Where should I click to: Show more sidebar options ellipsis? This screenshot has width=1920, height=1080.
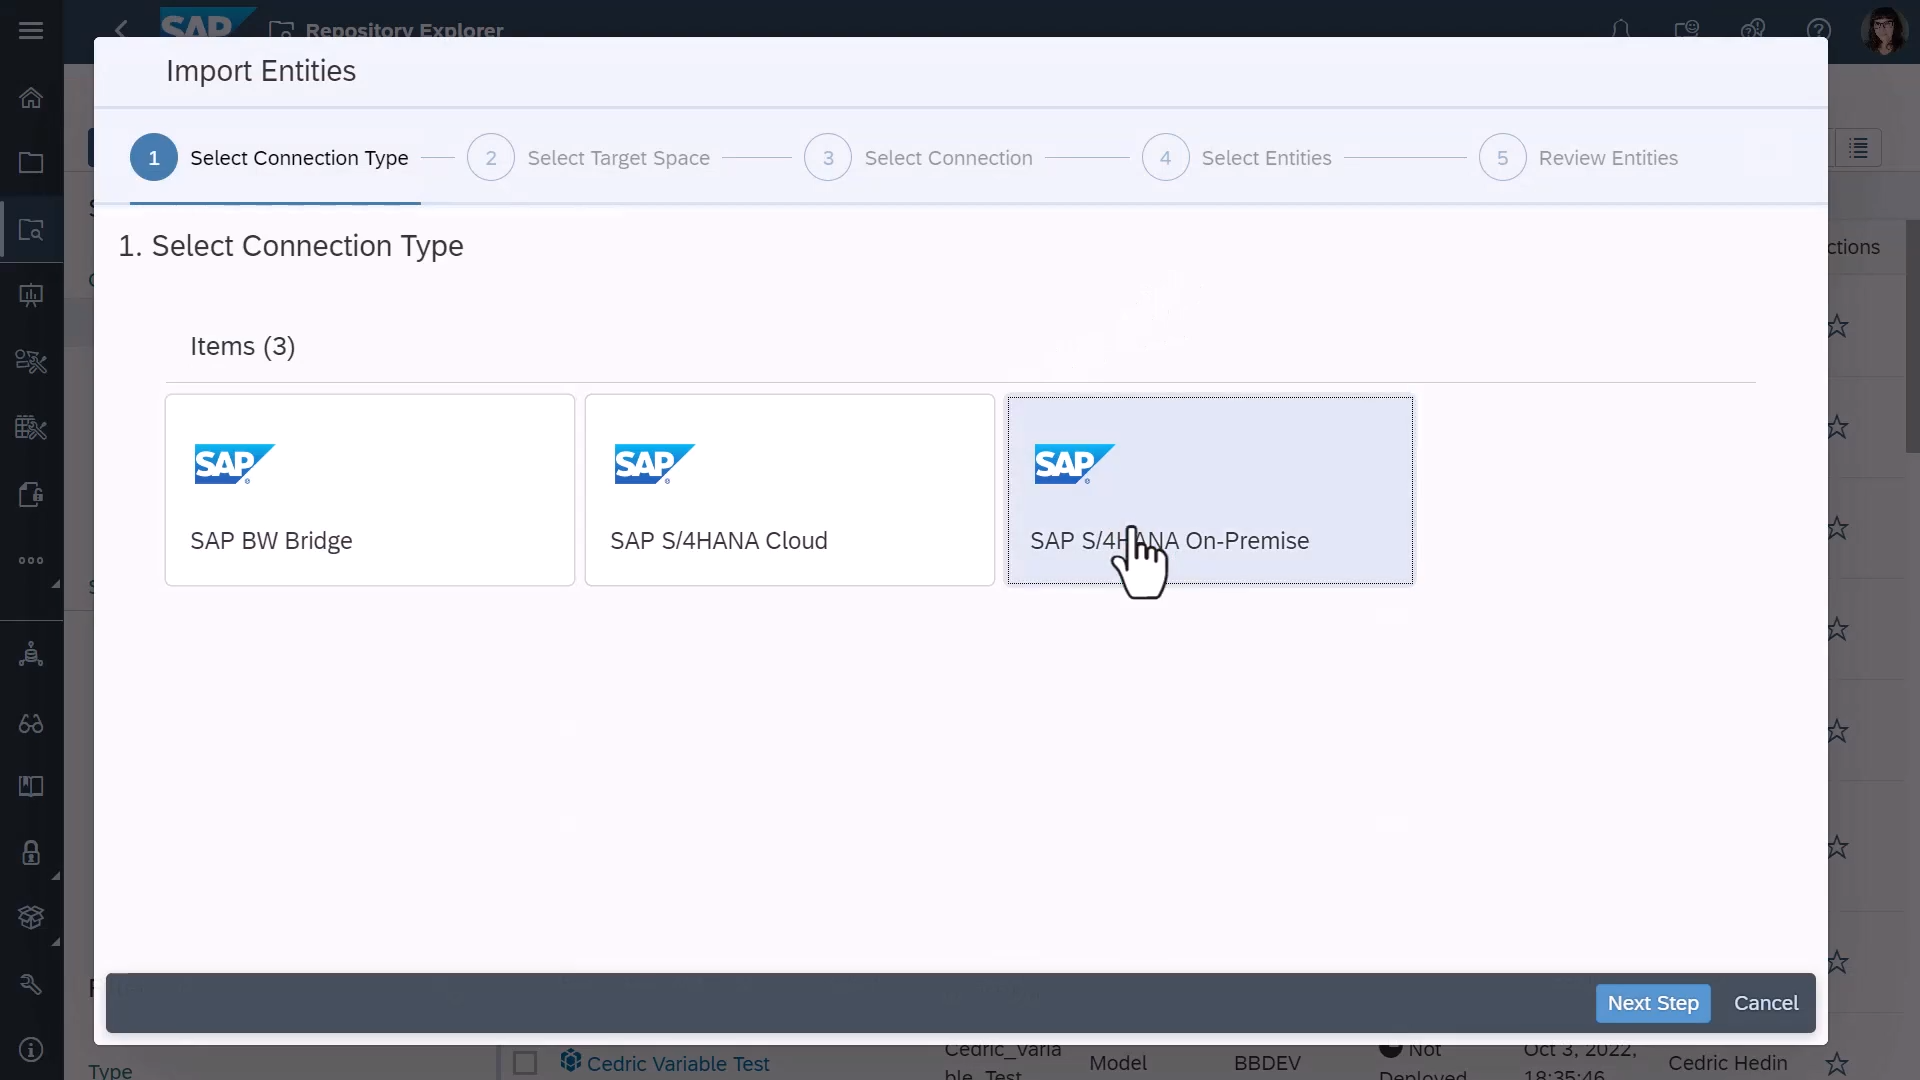31,560
